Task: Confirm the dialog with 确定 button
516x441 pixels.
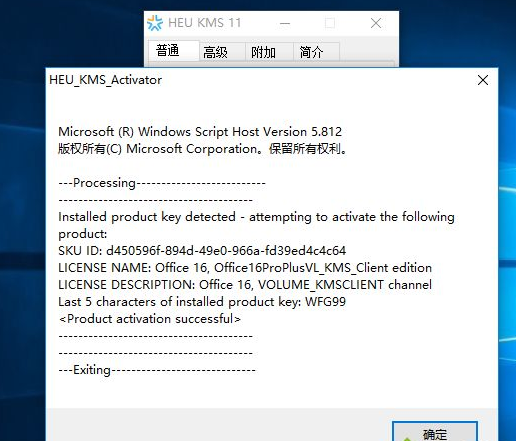Action: (x=435, y=432)
